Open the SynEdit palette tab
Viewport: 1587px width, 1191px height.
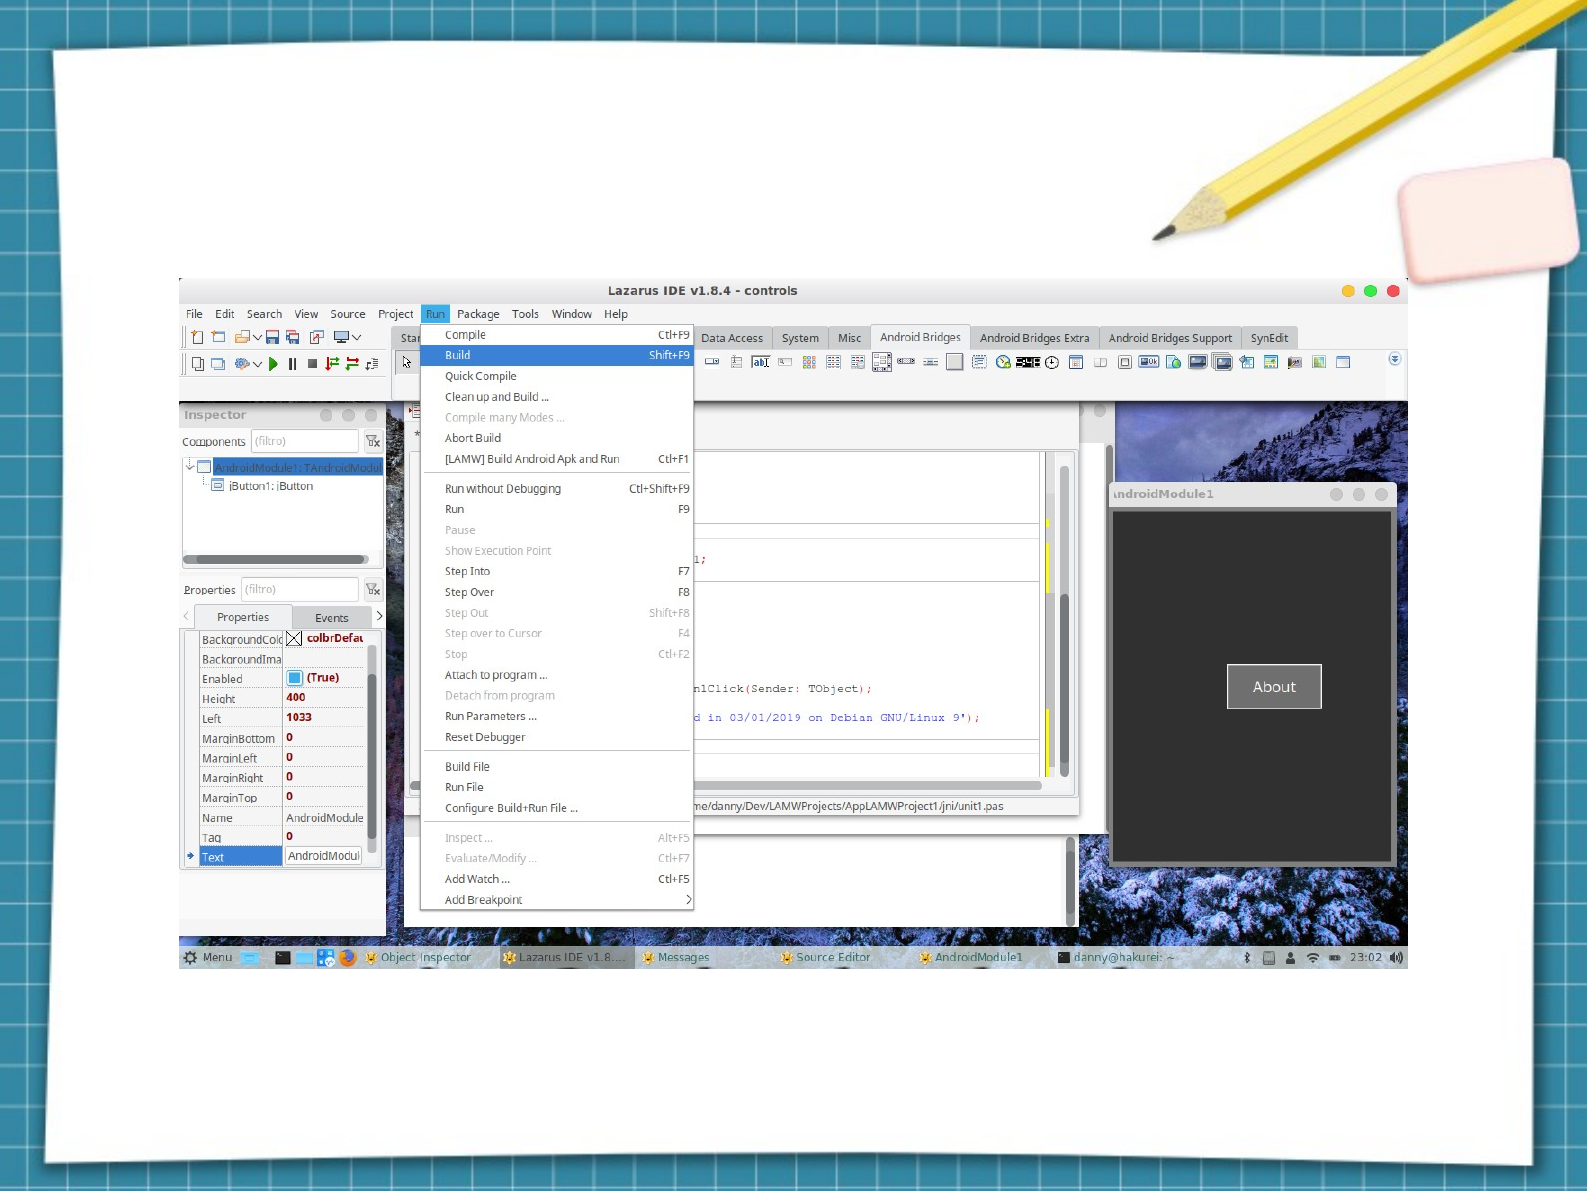tap(1269, 338)
